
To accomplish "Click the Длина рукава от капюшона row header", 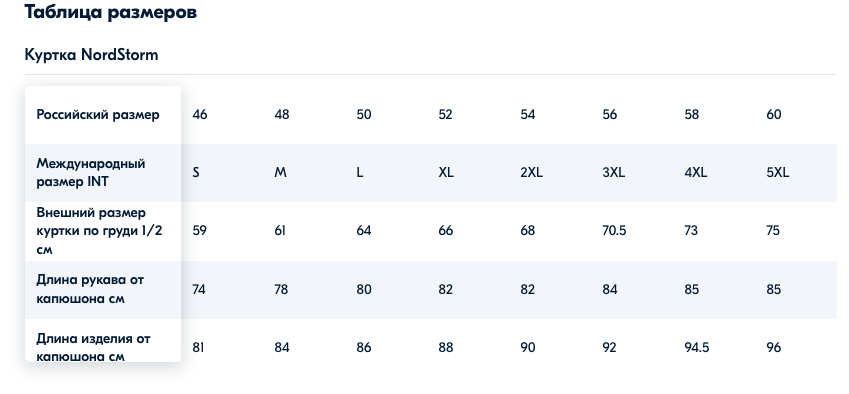I will click(90, 289).
